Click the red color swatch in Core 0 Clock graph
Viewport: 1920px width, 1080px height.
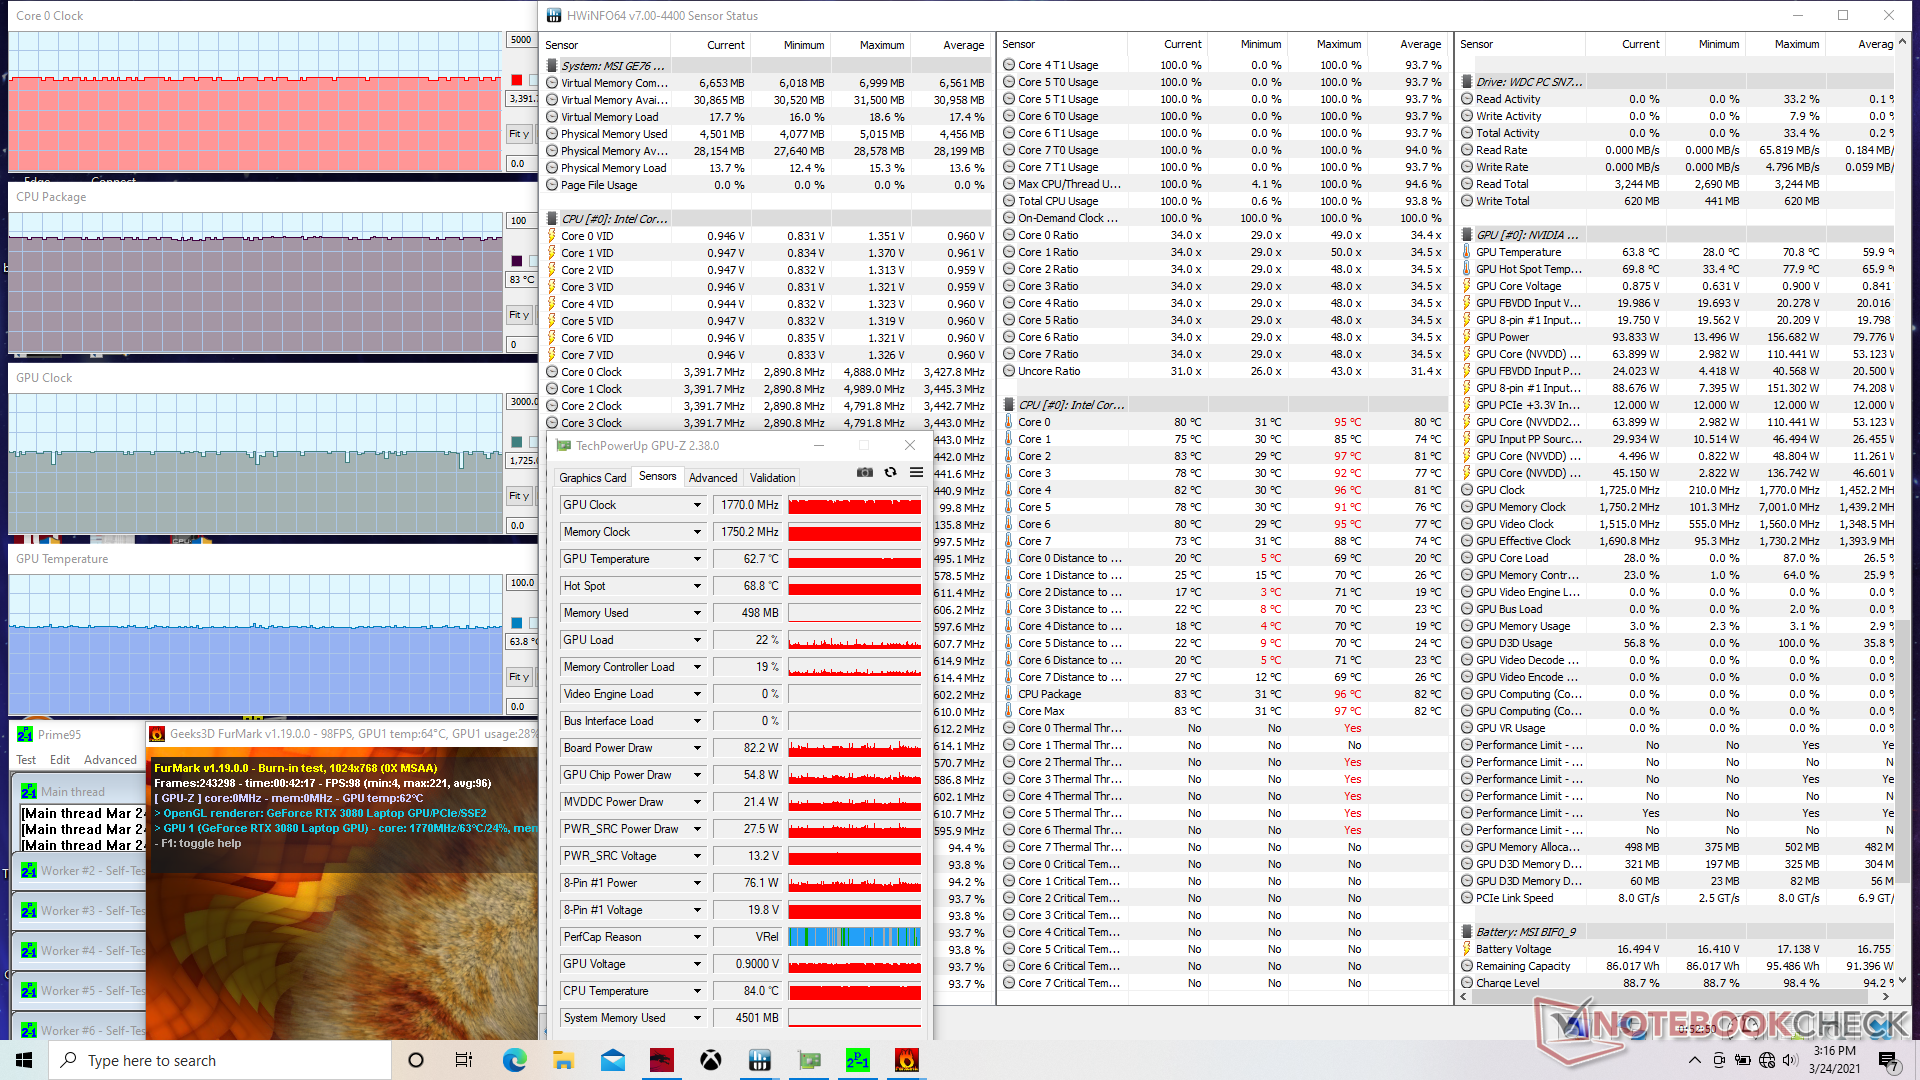517,80
